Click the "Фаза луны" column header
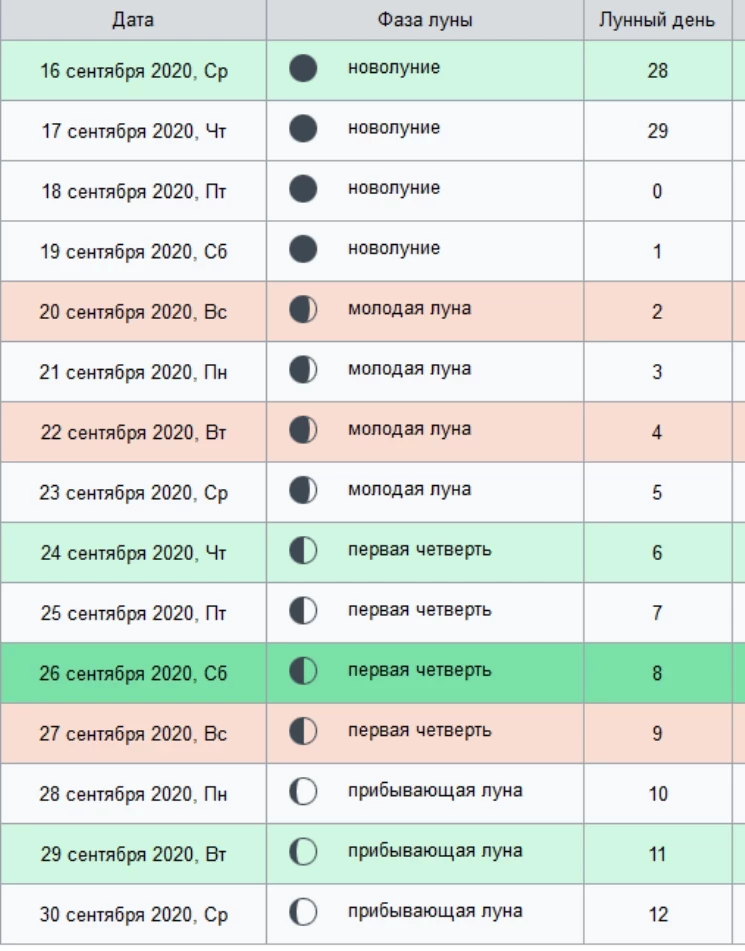 click(x=425, y=20)
